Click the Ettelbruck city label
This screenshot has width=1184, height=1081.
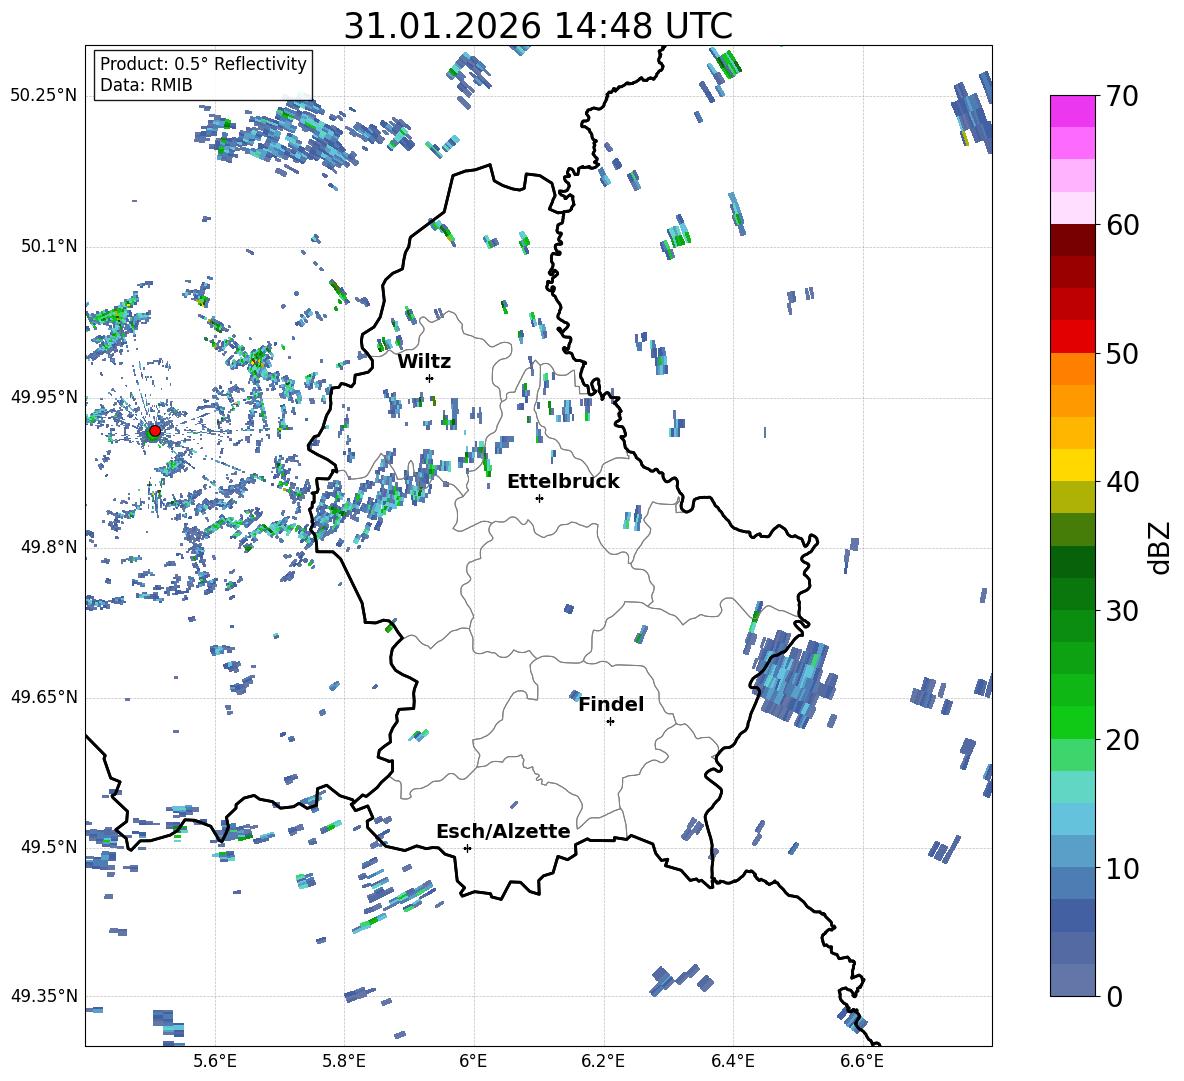(563, 481)
